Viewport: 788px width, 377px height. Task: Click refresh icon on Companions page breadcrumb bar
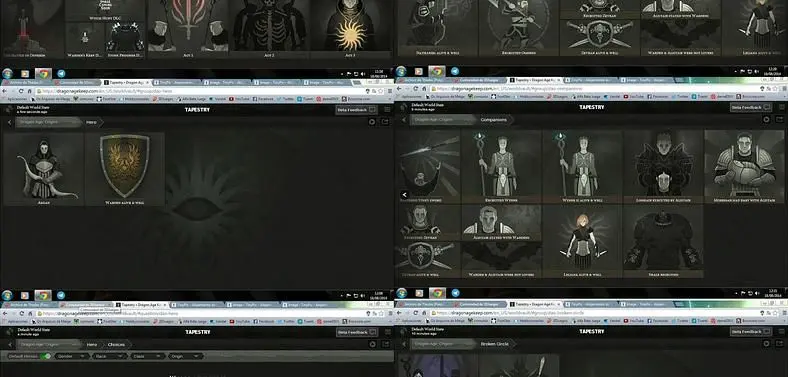click(766, 120)
